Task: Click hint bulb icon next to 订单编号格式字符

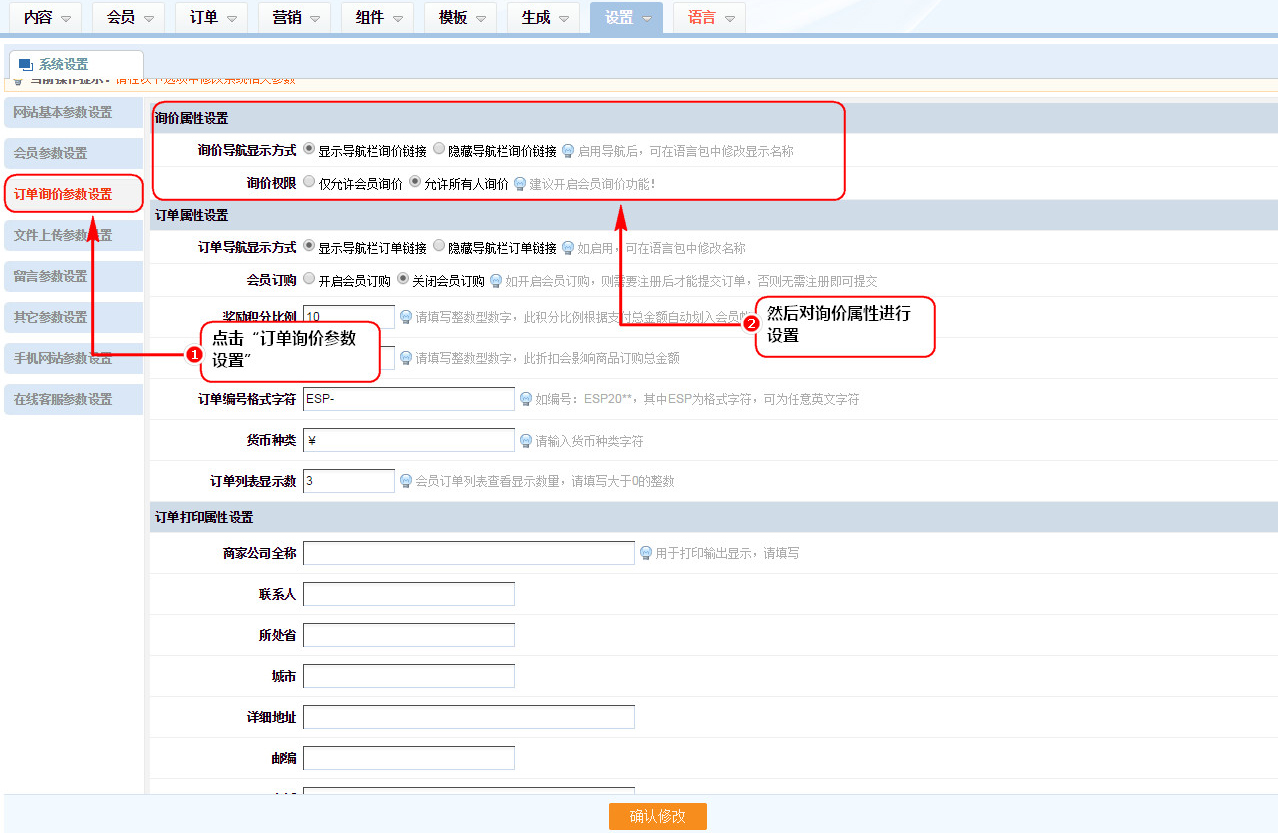Action: tap(526, 399)
